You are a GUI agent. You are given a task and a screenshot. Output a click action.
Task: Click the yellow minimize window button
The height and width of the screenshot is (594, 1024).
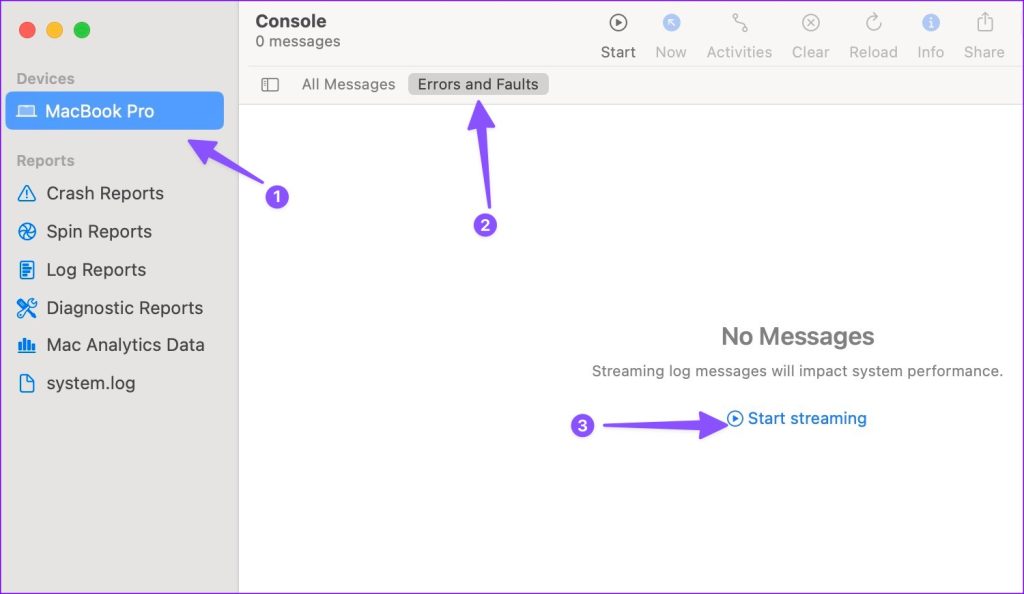[55, 30]
